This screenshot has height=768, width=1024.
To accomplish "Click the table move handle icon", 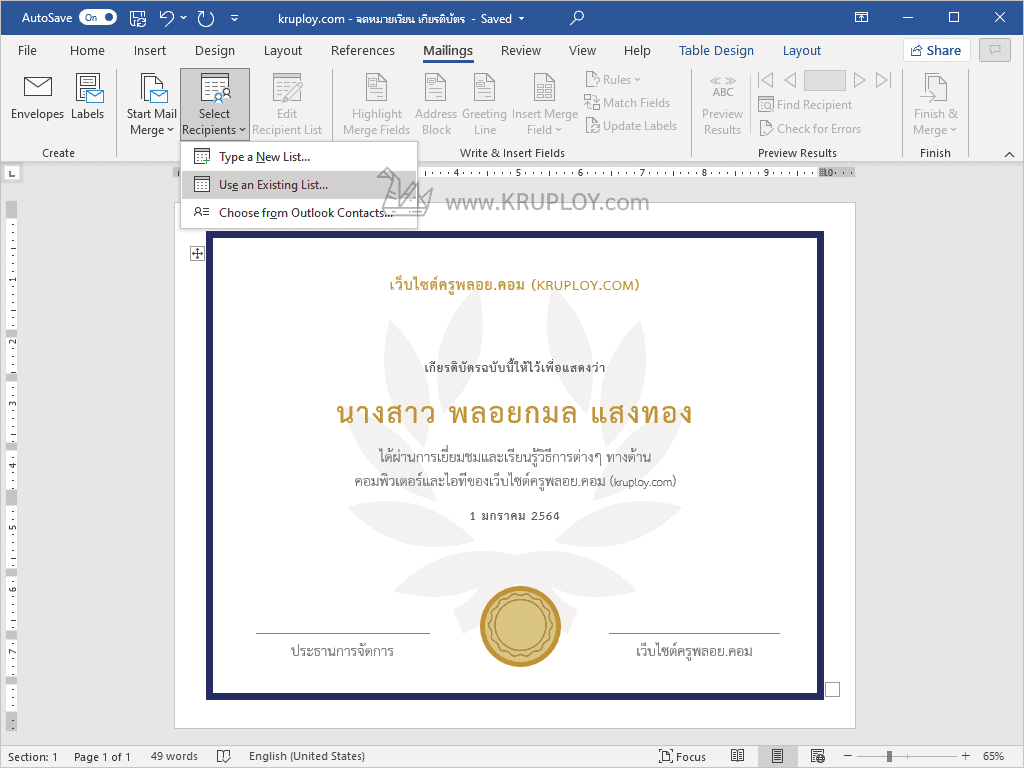I will pyautogui.click(x=197, y=254).
